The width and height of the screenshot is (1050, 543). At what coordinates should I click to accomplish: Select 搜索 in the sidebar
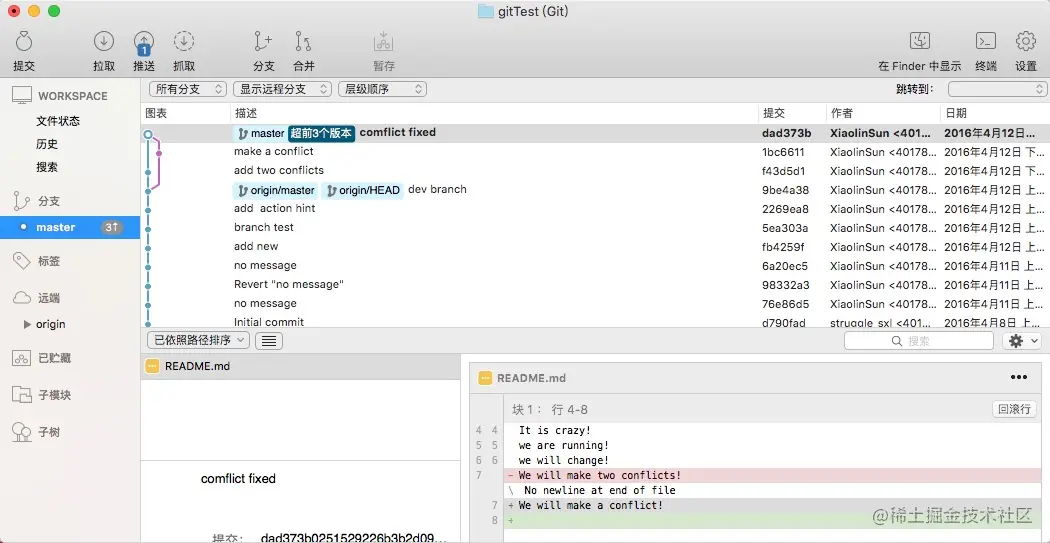47,167
